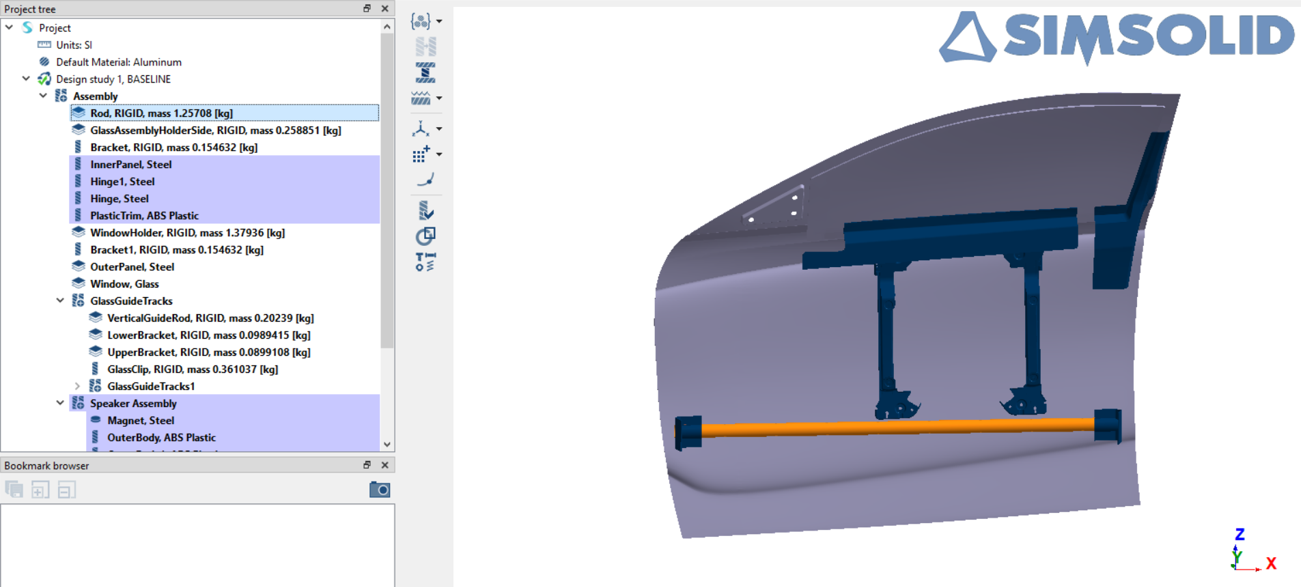Click the Save bookmark icon in Bookmark browser
Viewport: 1301px width, 587px height.
pyautogui.click(x=14, y=489)
